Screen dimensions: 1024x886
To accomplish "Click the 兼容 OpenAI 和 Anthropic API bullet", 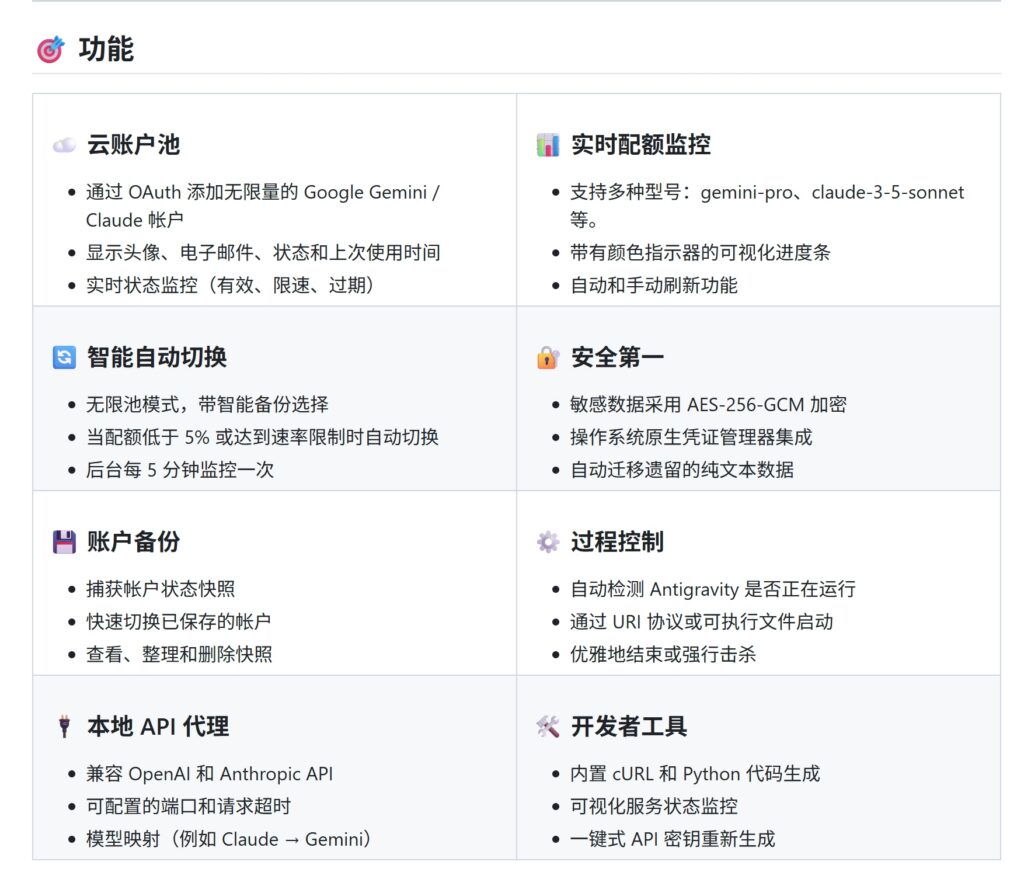I will [x=209, y=774].
